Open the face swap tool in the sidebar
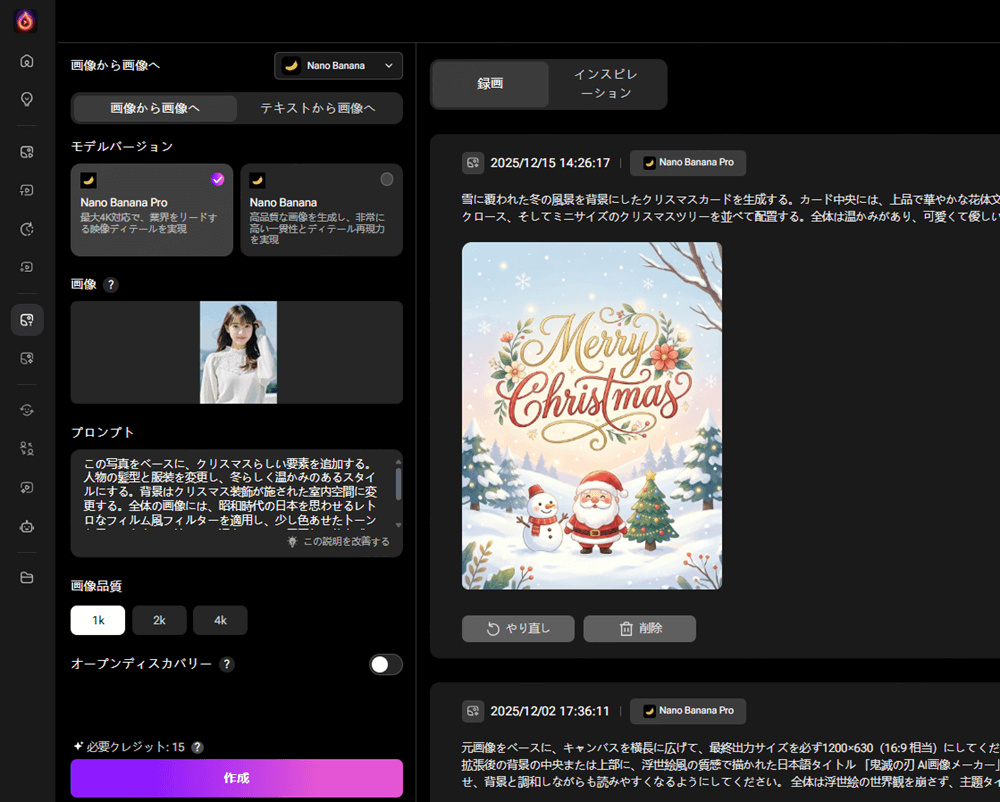 coord(26,409)
